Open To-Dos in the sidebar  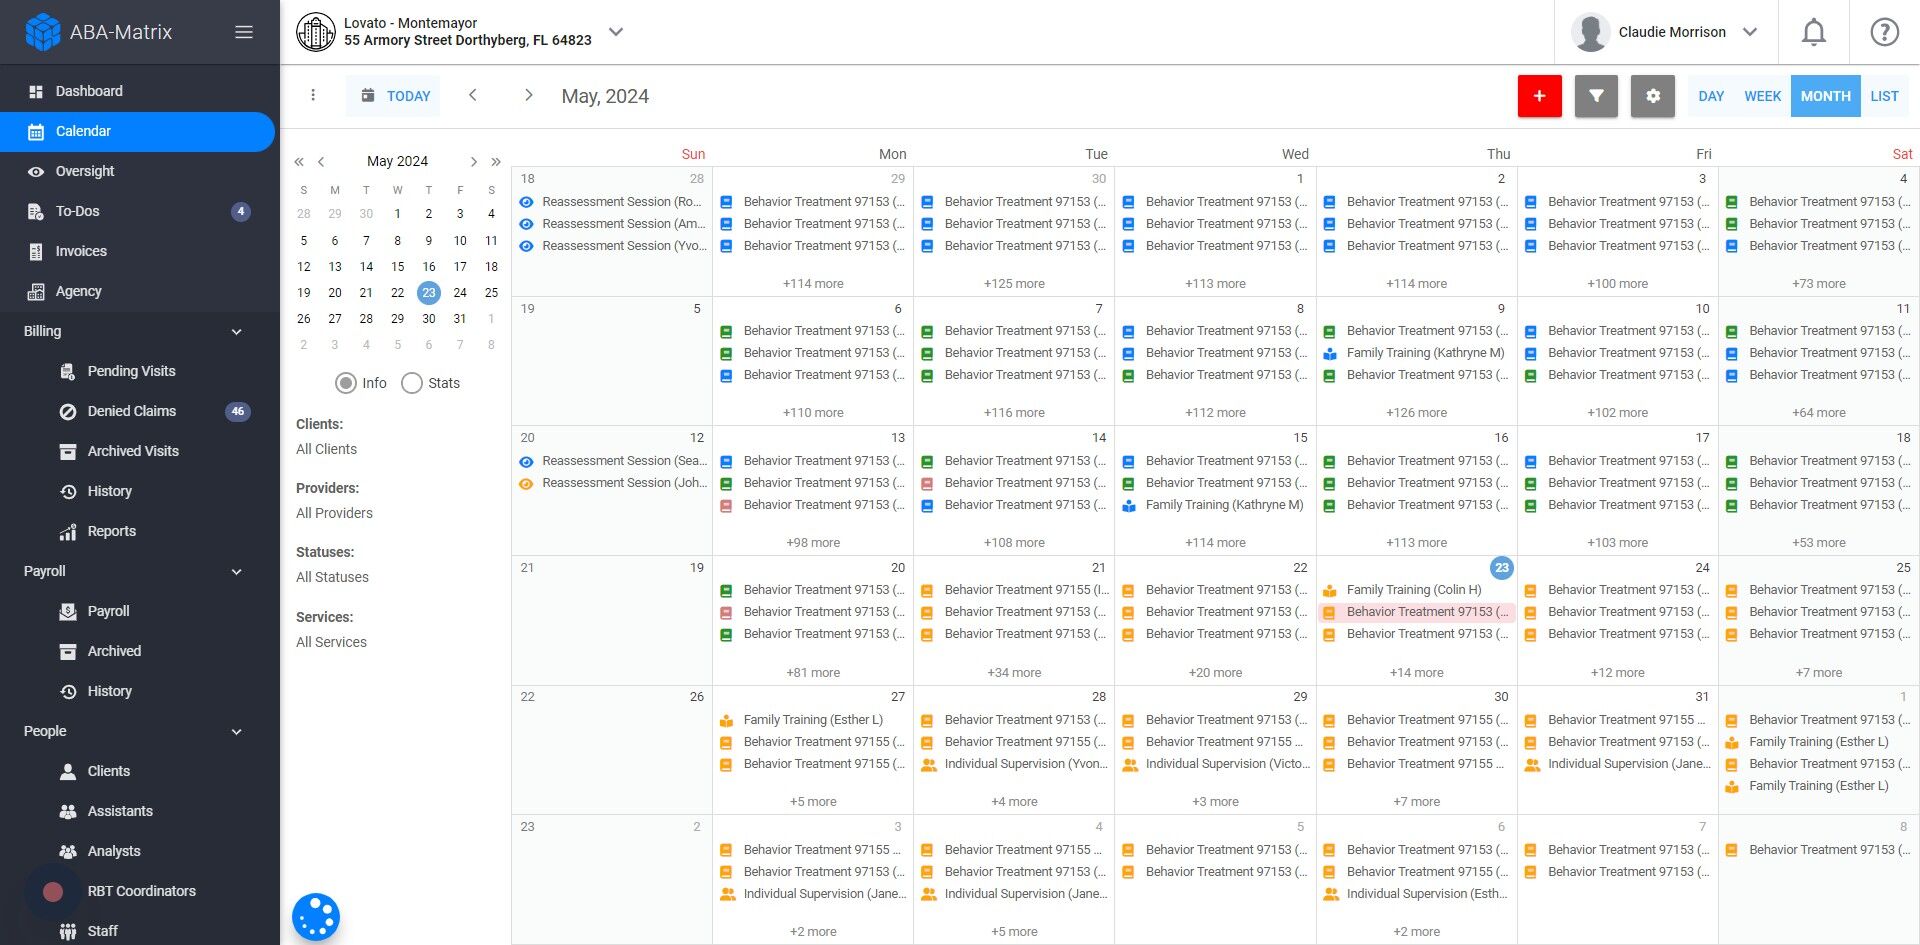[x=138, y=211]
